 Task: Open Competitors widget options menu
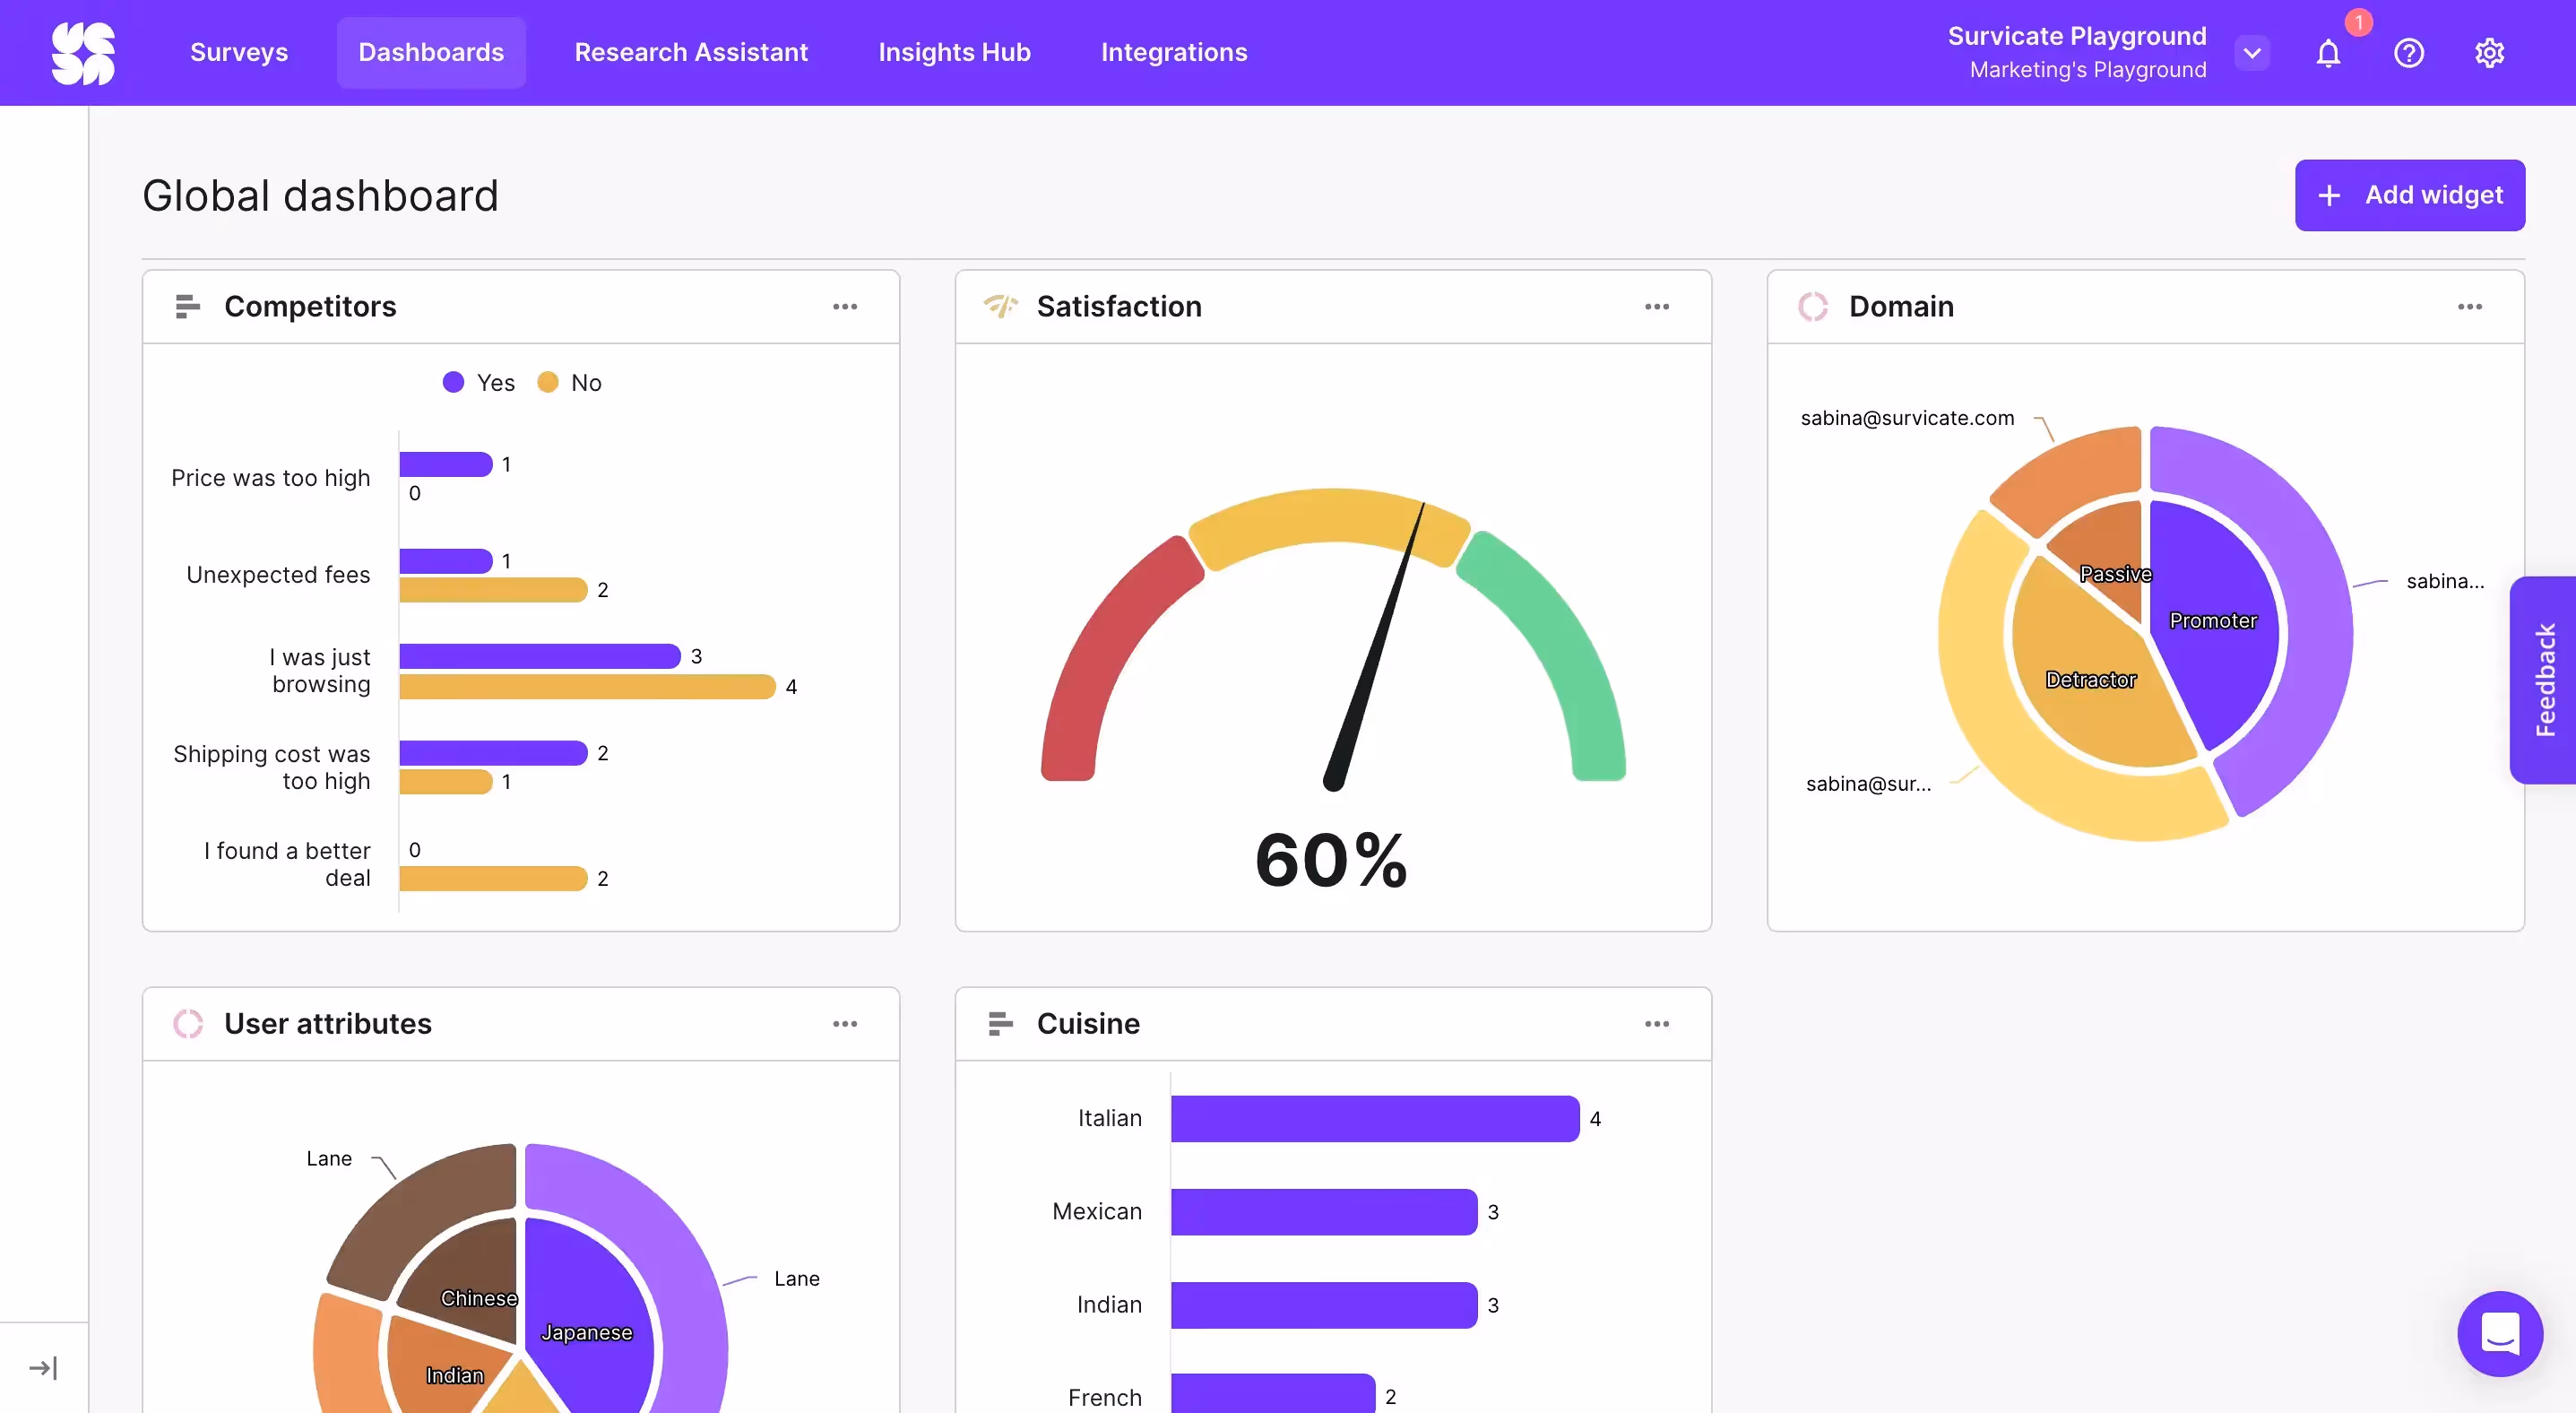pyautogui.click(x=845, y=306)
